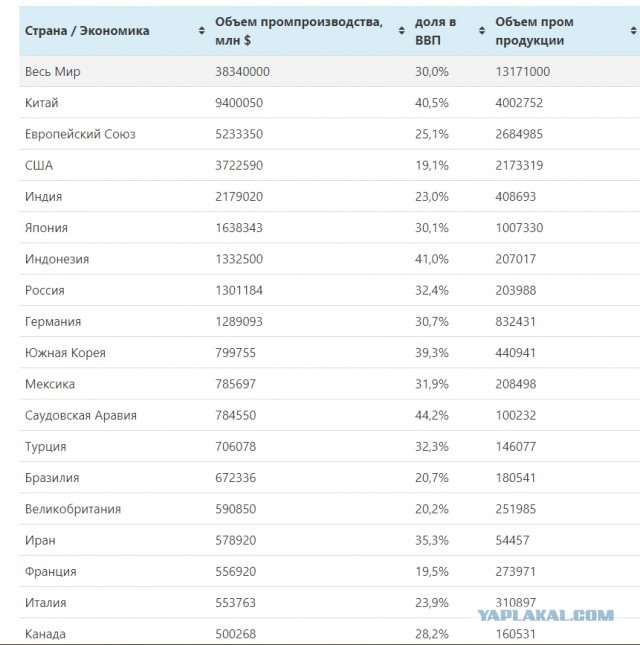Select the Индонезия cell
The height and width of the screenshot is (645, 640).
click(x=57, y=259)
